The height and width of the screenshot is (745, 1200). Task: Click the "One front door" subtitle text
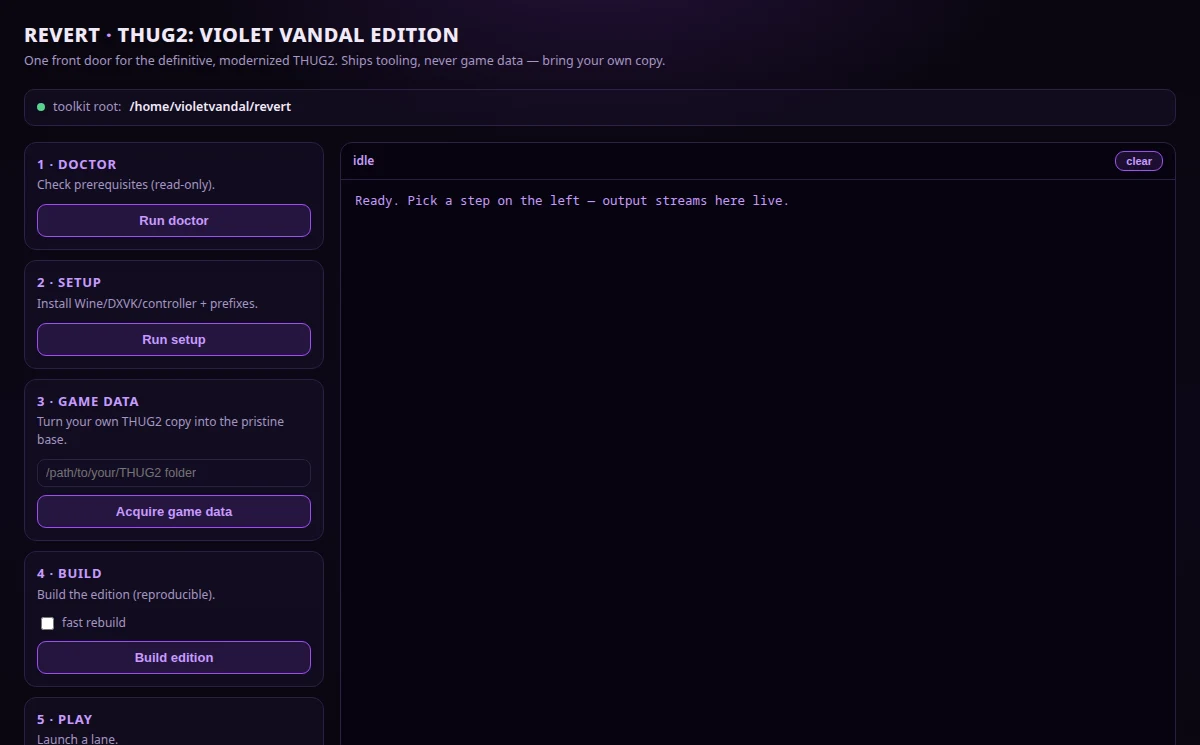[x=344, y=60]
